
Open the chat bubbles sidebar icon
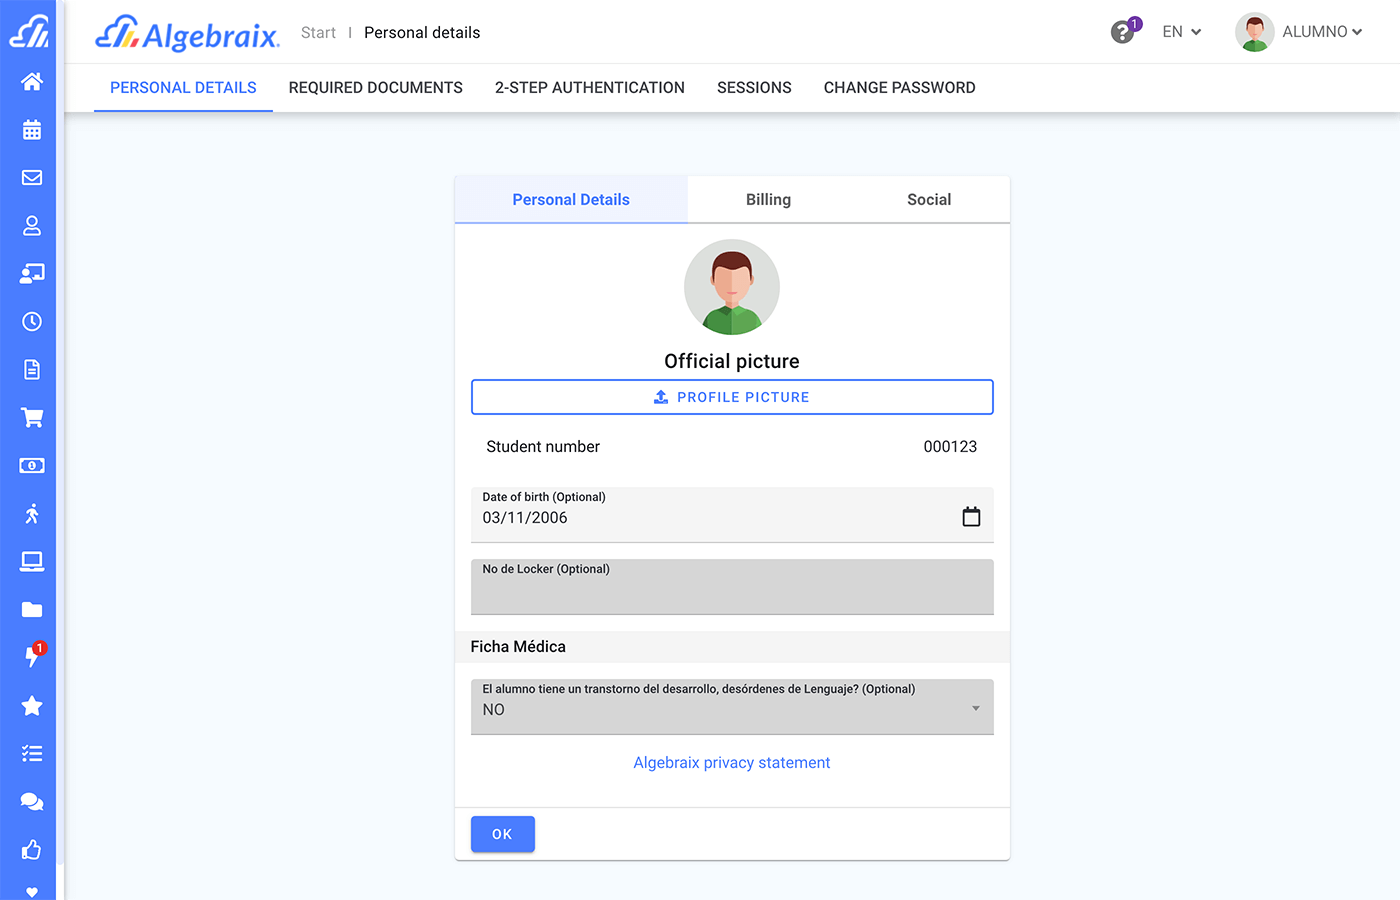pyautogui.click(x=32, y=802)
